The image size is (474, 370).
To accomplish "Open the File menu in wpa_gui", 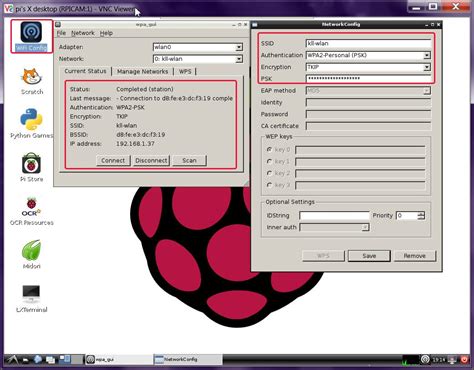I will coord(61,33).
